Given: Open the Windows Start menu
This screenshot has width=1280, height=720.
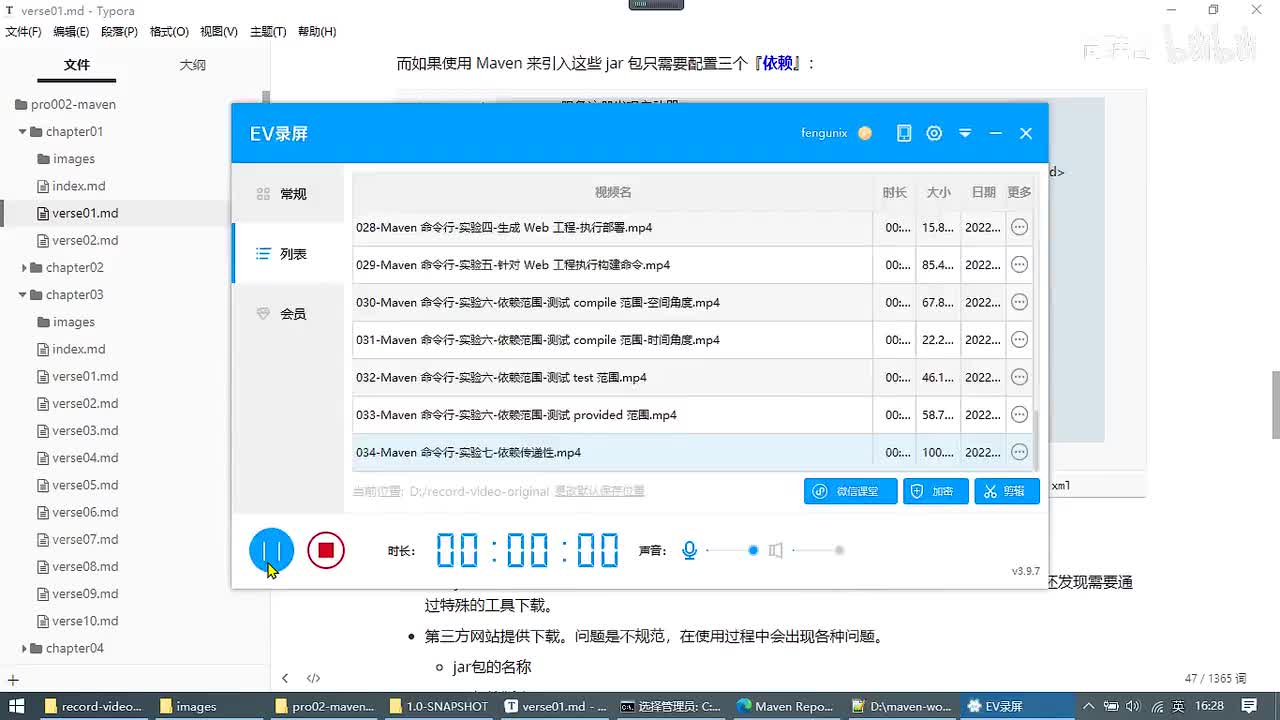Looking at the screenshot, I should click(x=16, y=706).
